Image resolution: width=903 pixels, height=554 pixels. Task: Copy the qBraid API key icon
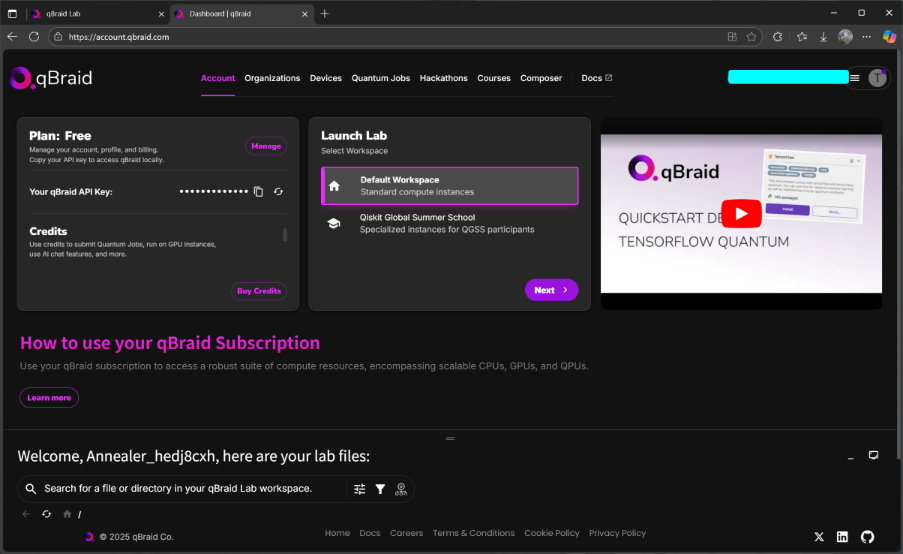(x=259, y=192)
